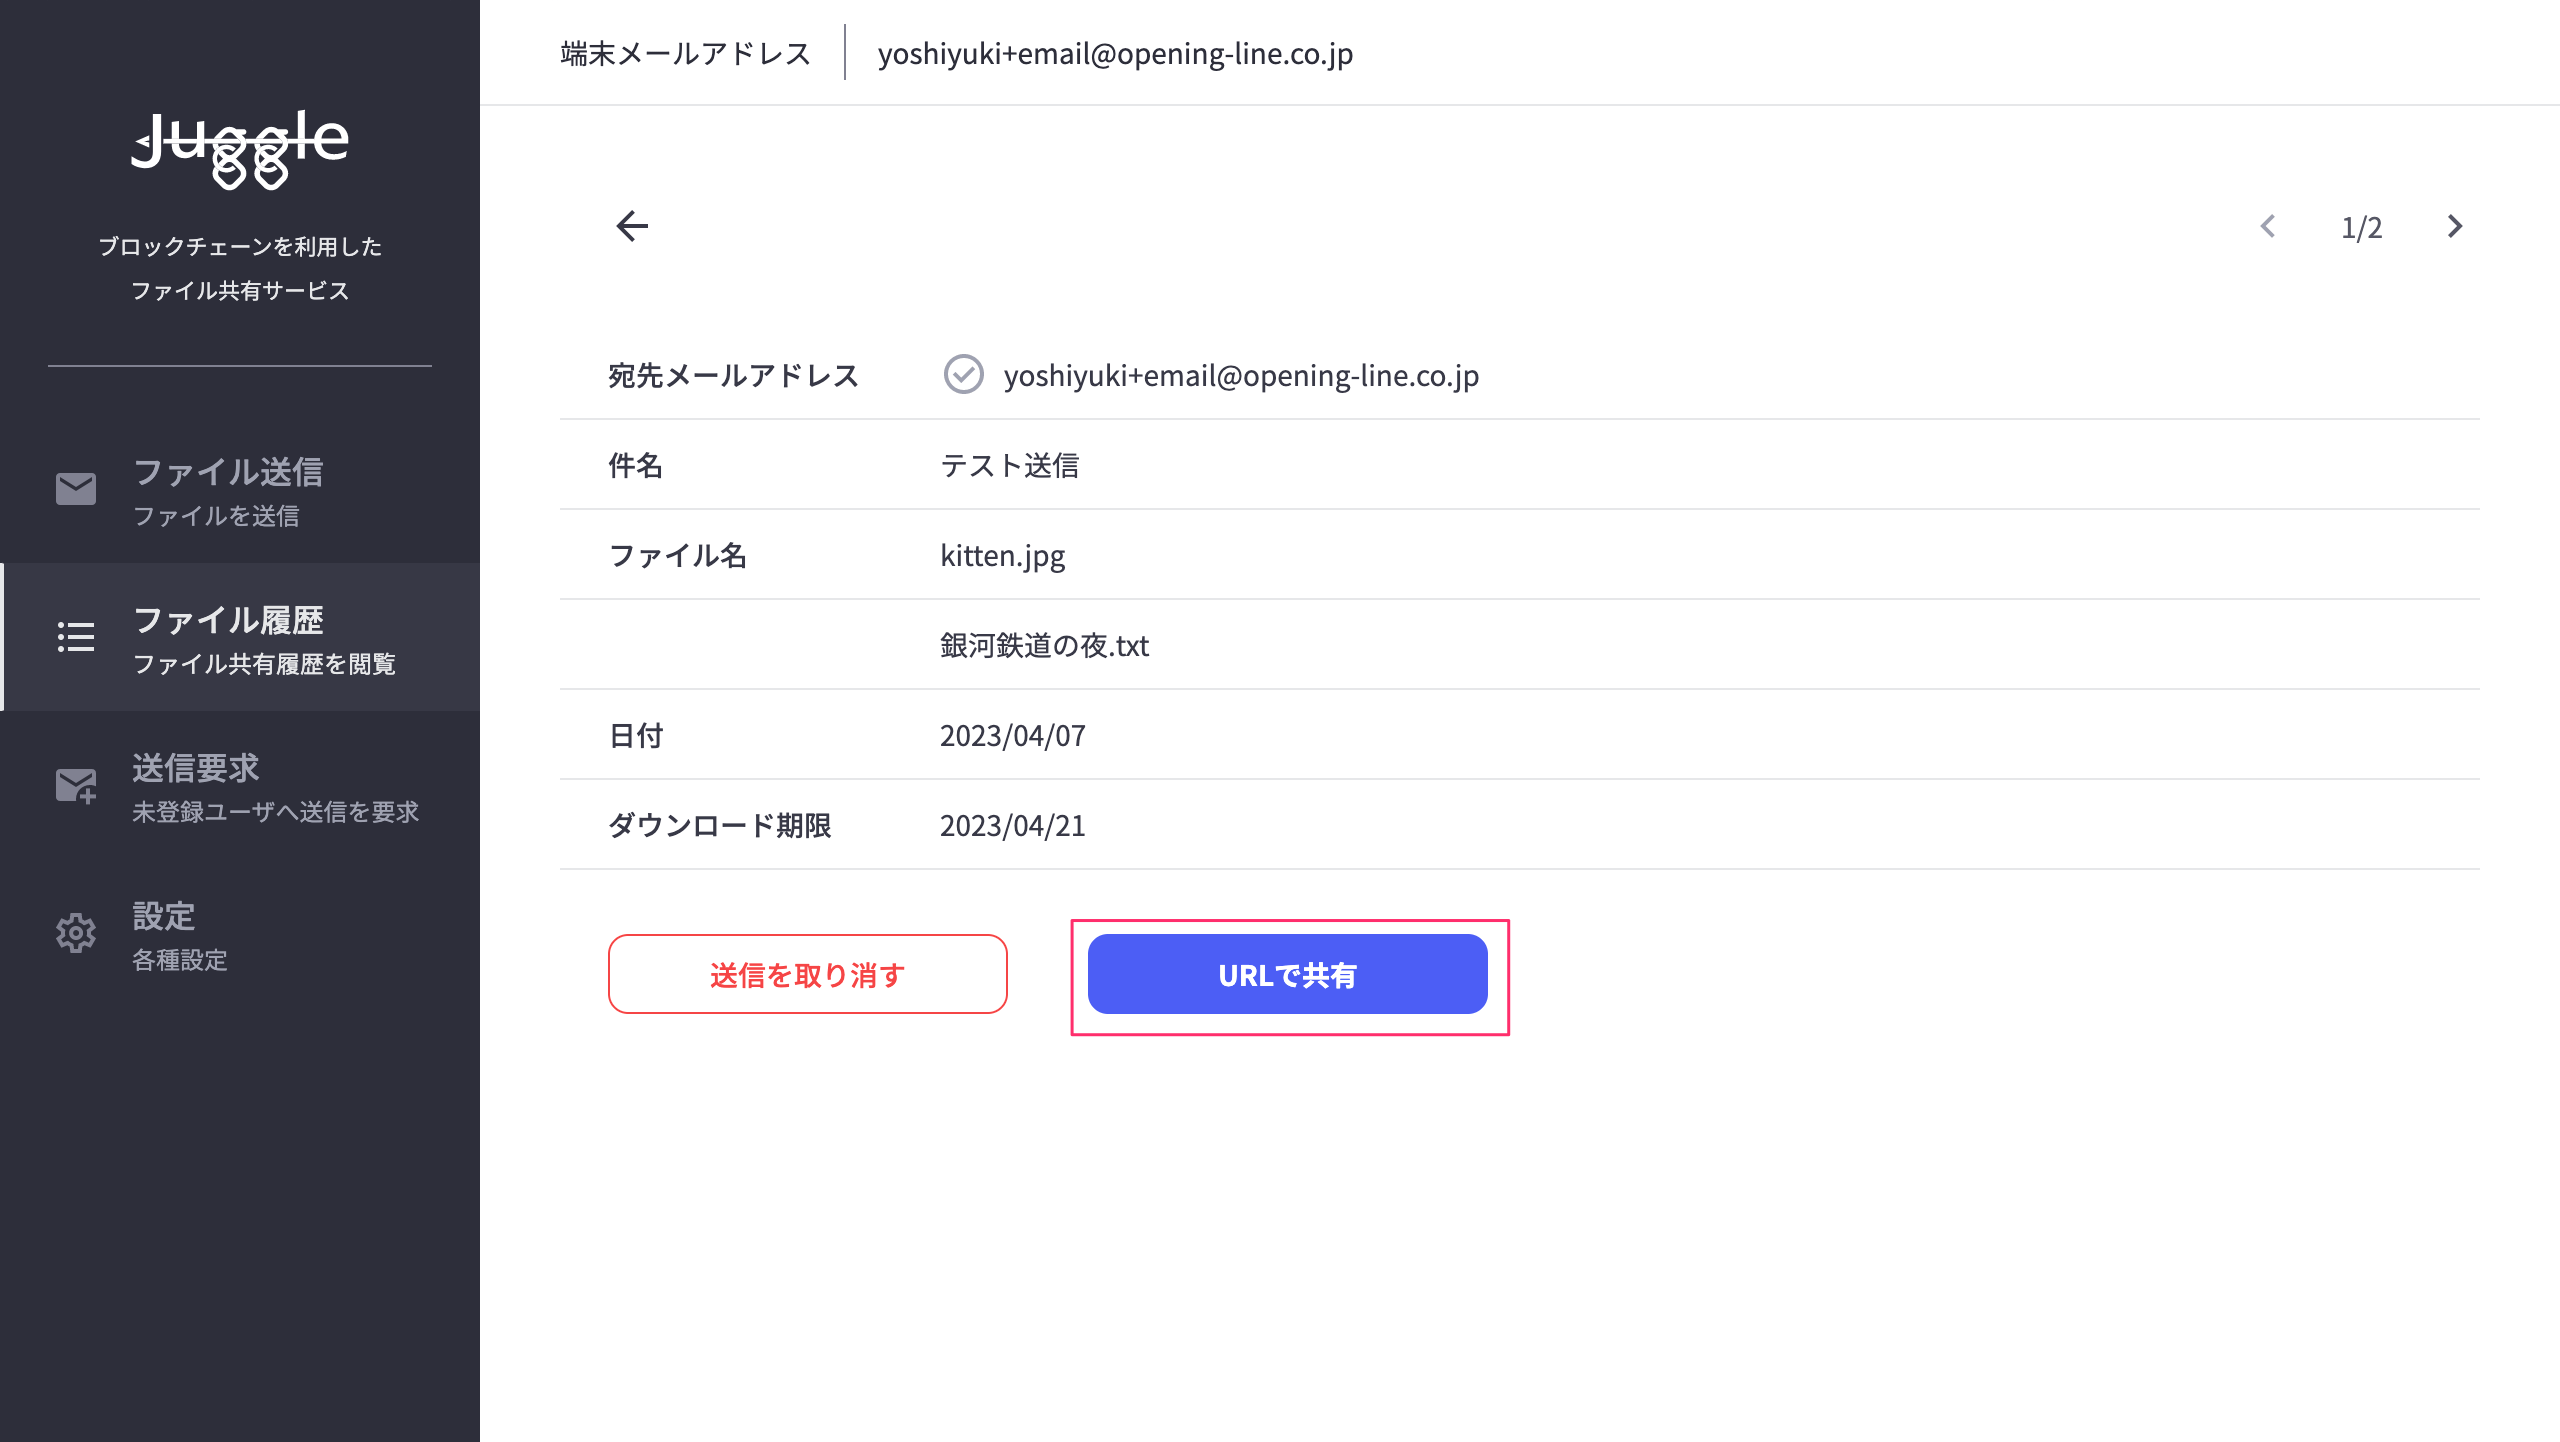Click the 1/2 page indicator

[2362, 228]
